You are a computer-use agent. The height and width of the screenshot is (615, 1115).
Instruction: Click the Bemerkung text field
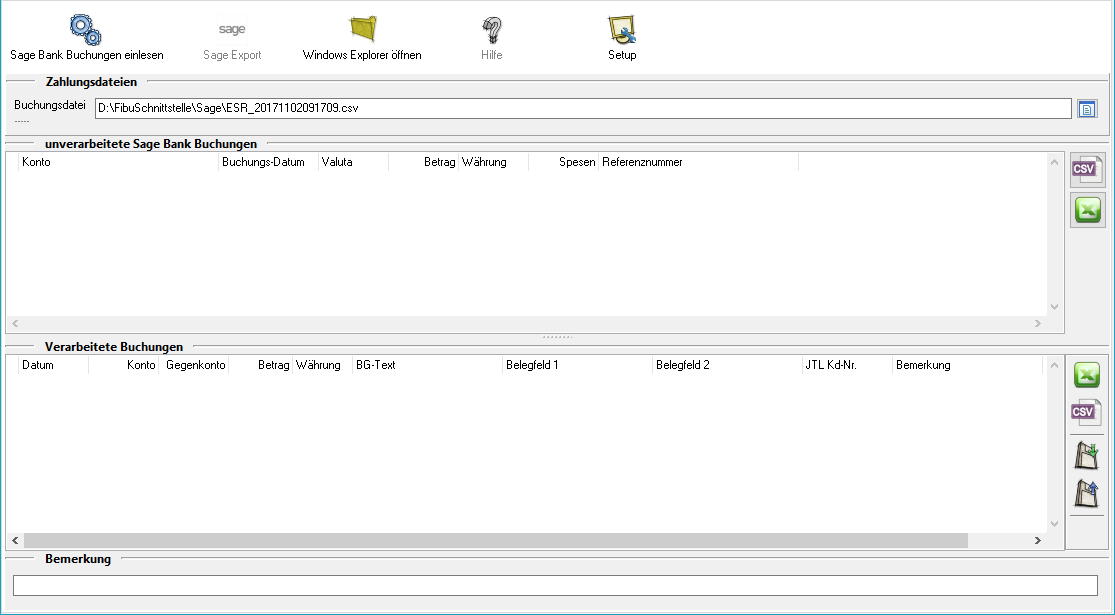(554, 585)
